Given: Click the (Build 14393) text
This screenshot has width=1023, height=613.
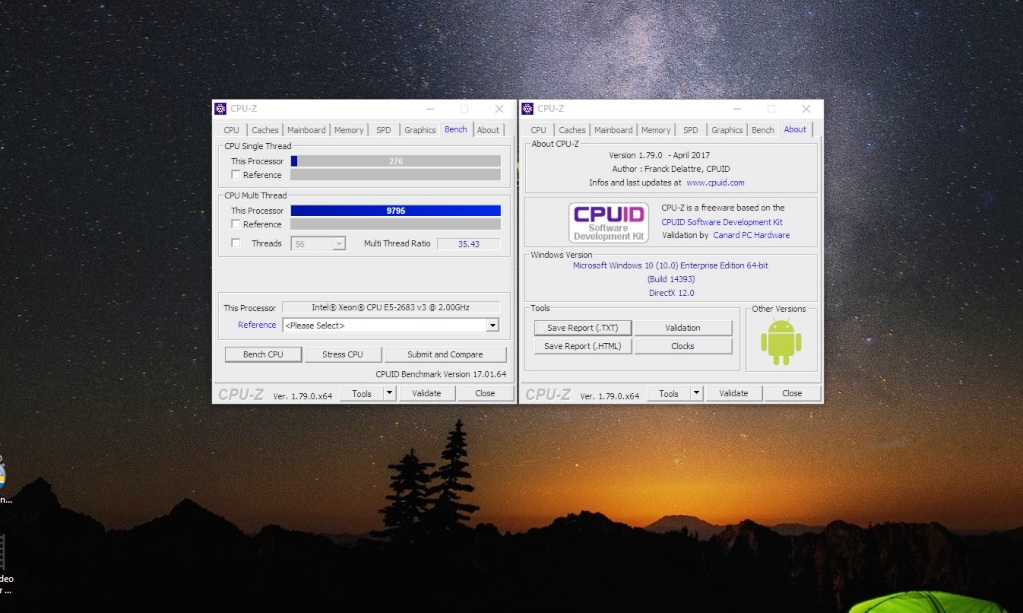Looking at the screenshot, I should pos(671,279).
